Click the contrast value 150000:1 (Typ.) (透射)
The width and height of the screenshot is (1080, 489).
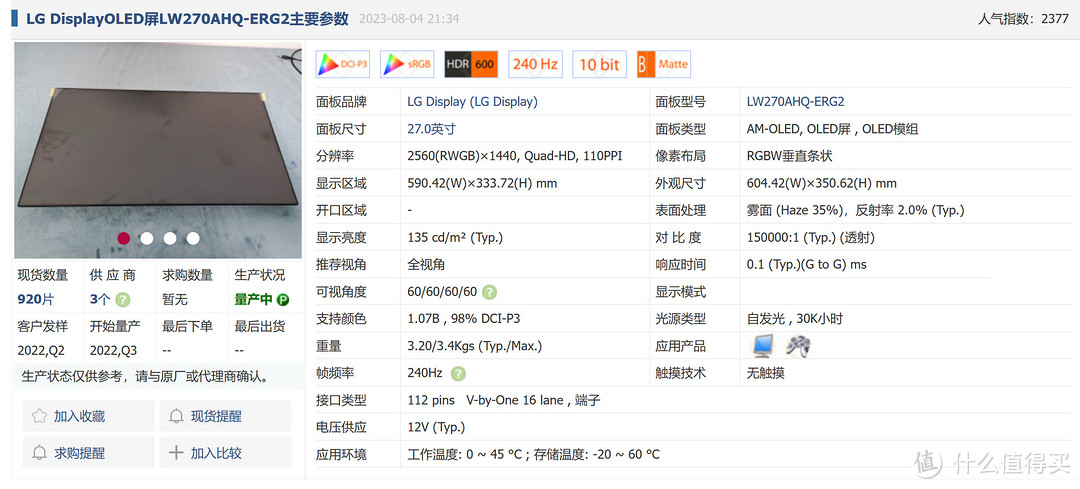(811, 238)
